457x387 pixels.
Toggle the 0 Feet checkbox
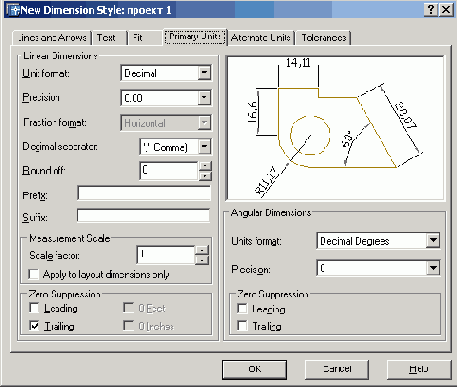pyautogui.click(x=128, y=308)
